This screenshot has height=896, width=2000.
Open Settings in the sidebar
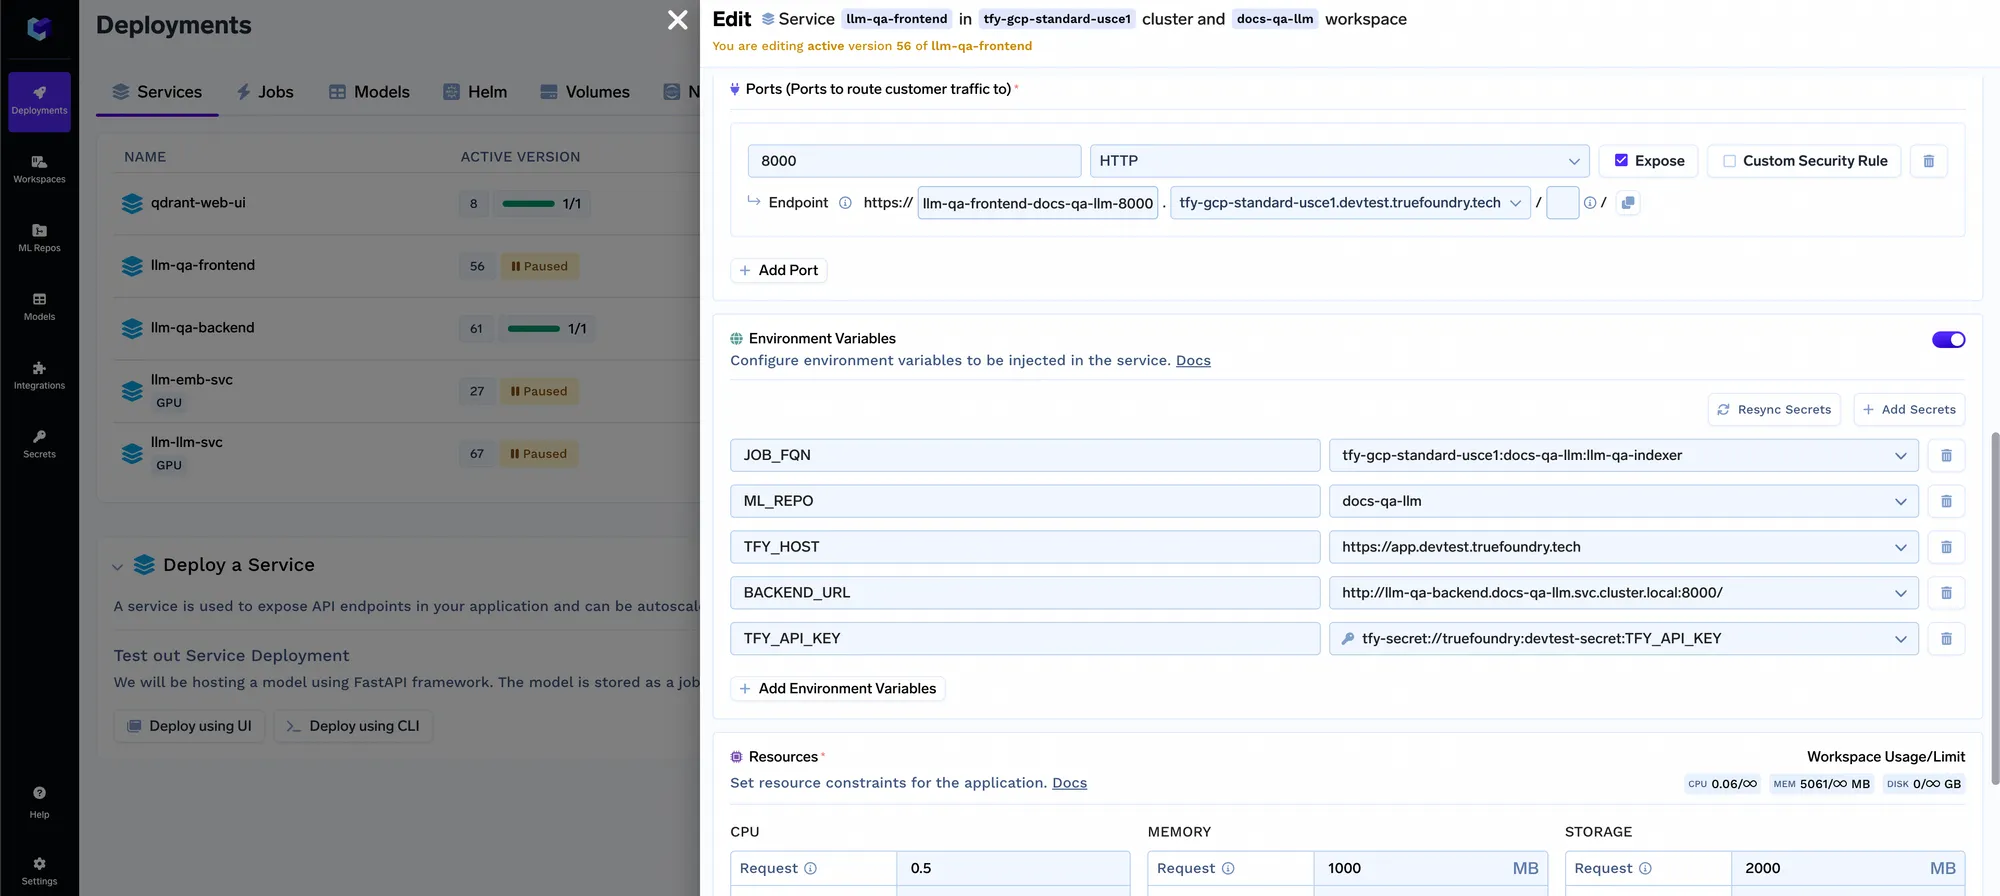point(39,870)
